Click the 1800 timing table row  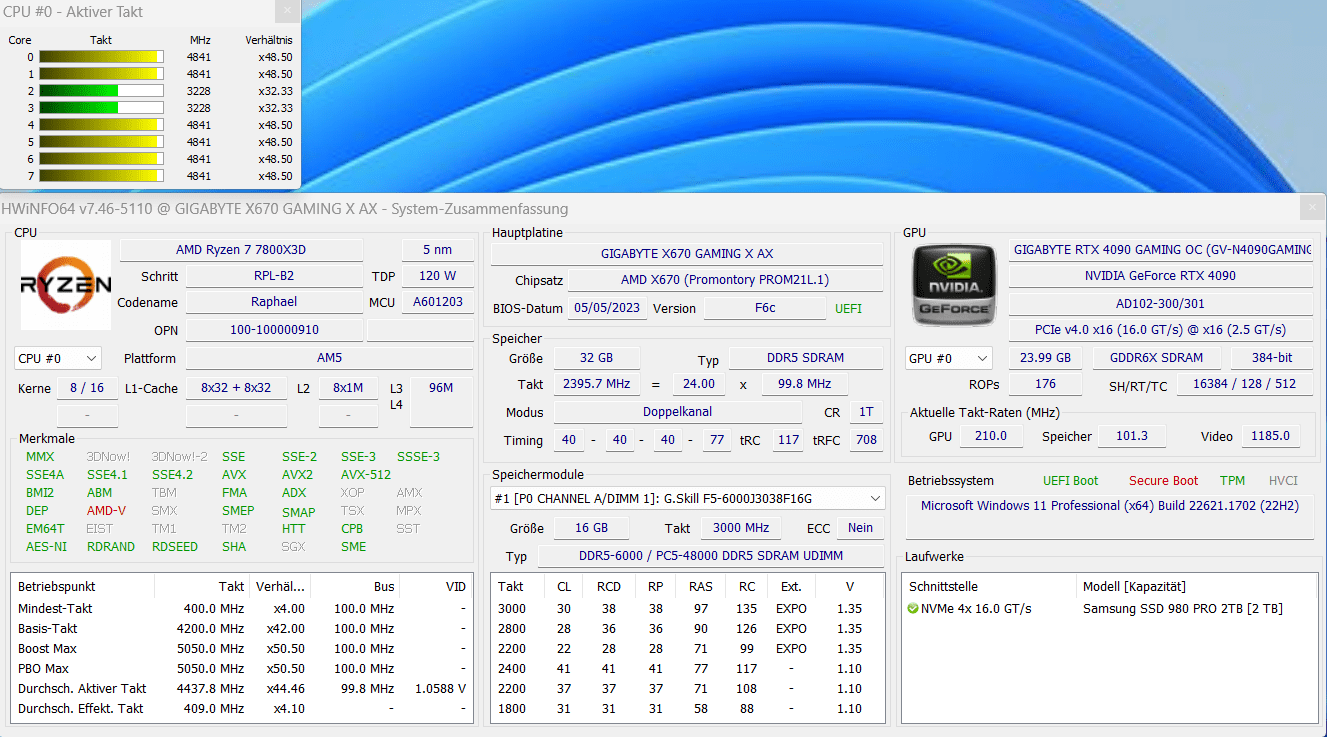pos(688,708)
